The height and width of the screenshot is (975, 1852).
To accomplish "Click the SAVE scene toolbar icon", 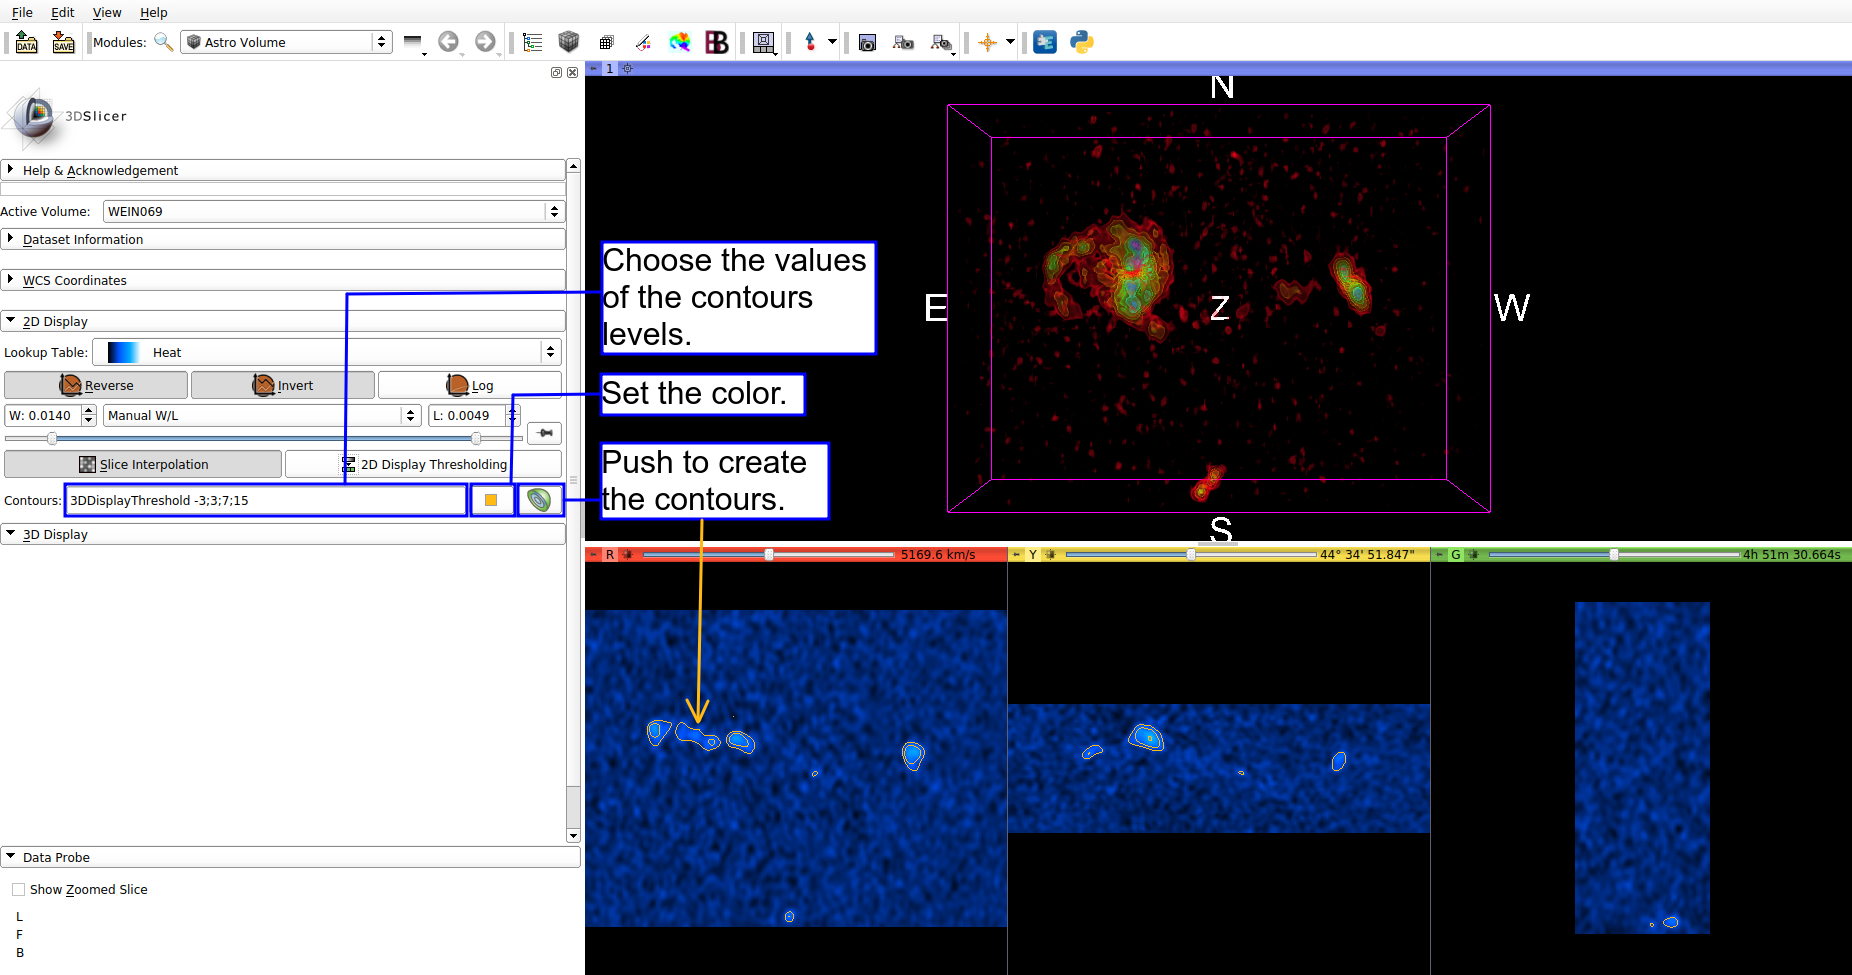I will pos(63,42).
